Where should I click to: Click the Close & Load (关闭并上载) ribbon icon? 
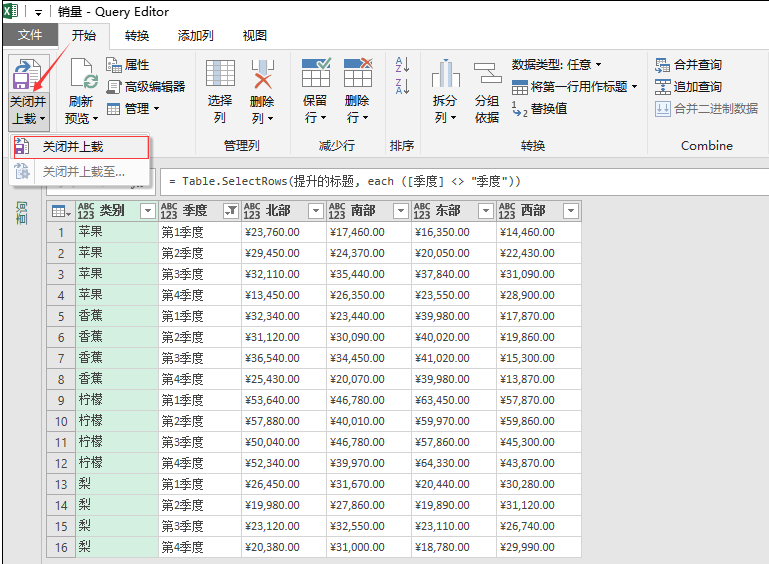(26, 75)
